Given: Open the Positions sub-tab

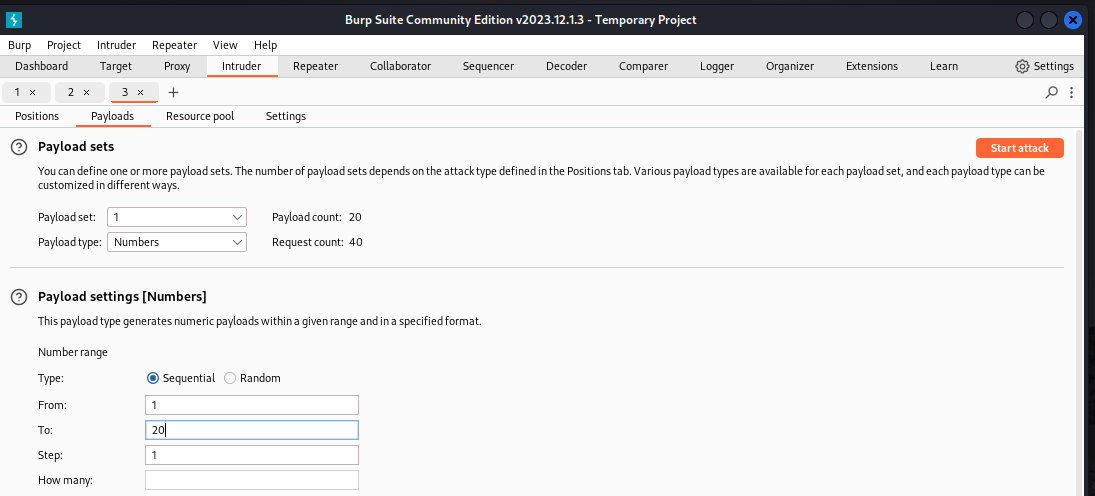Looking at the screenshot, I should point(37,116).
